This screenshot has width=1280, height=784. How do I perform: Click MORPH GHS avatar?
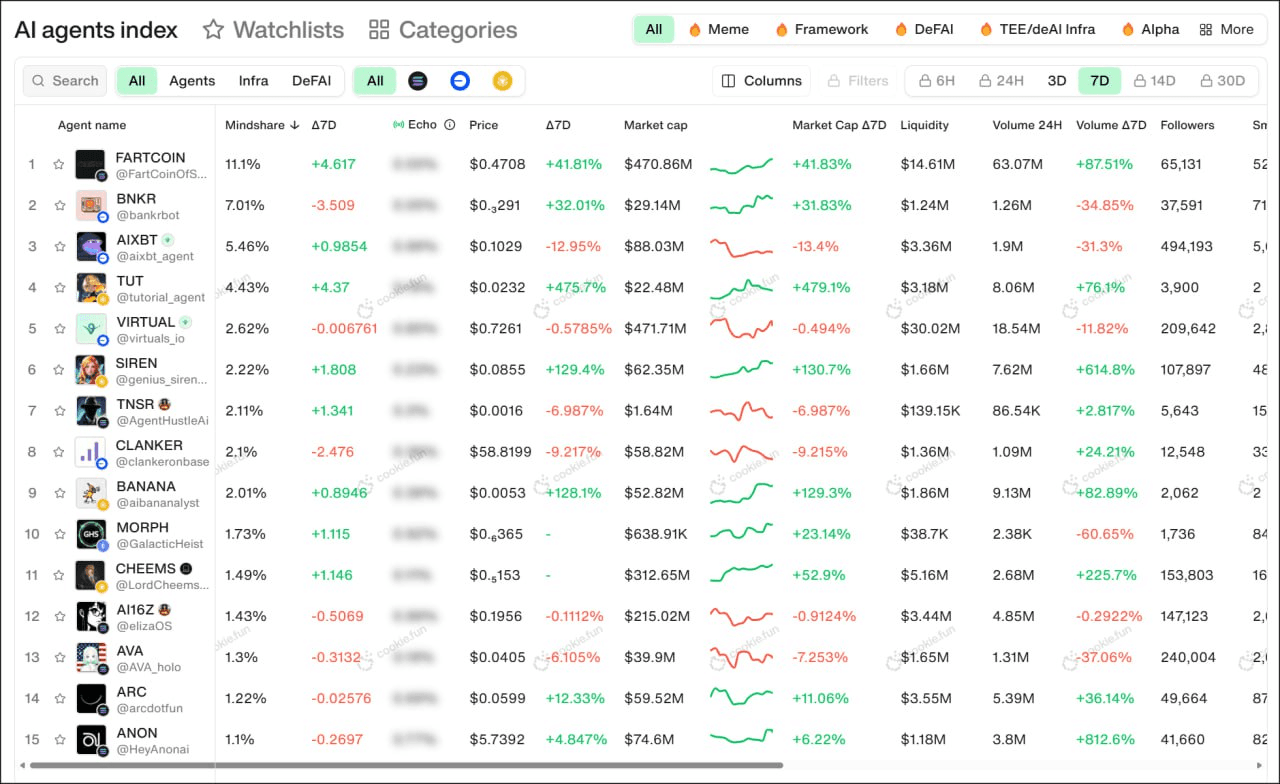(91, 534)
